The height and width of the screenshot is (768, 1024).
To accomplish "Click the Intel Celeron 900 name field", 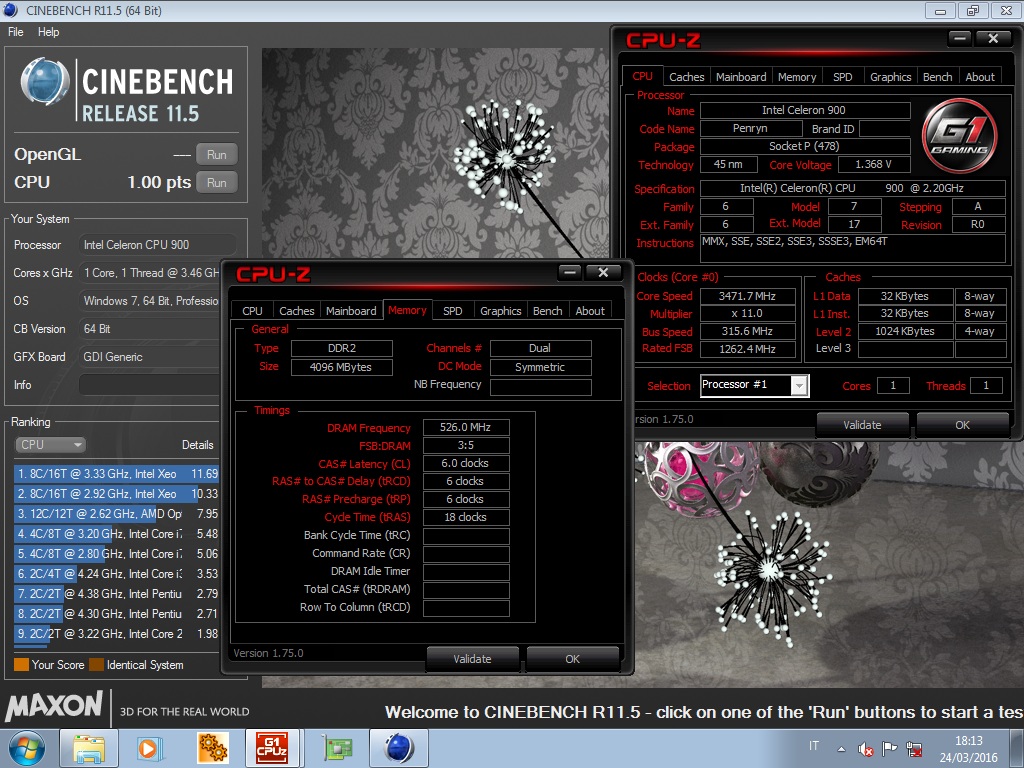I will 805,110.
